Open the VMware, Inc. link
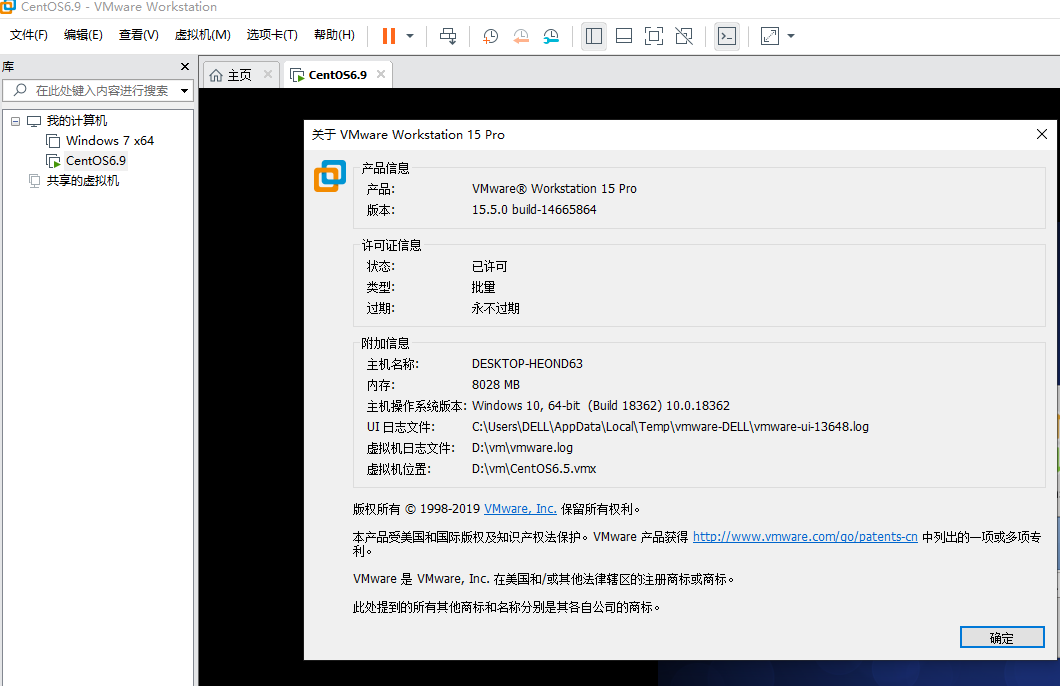 point(520,509)
